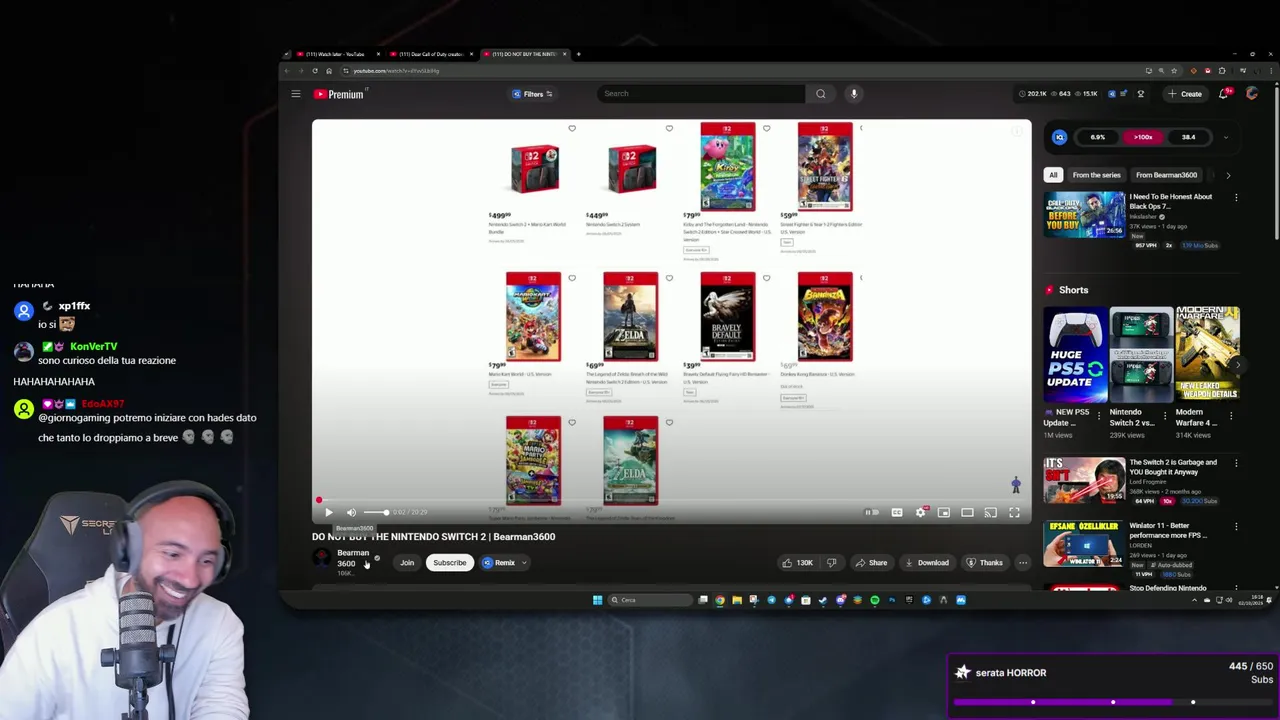Select the 'All' chip
The height and width of the screenshot is (720, 1280).
(x=1053, y=175)
